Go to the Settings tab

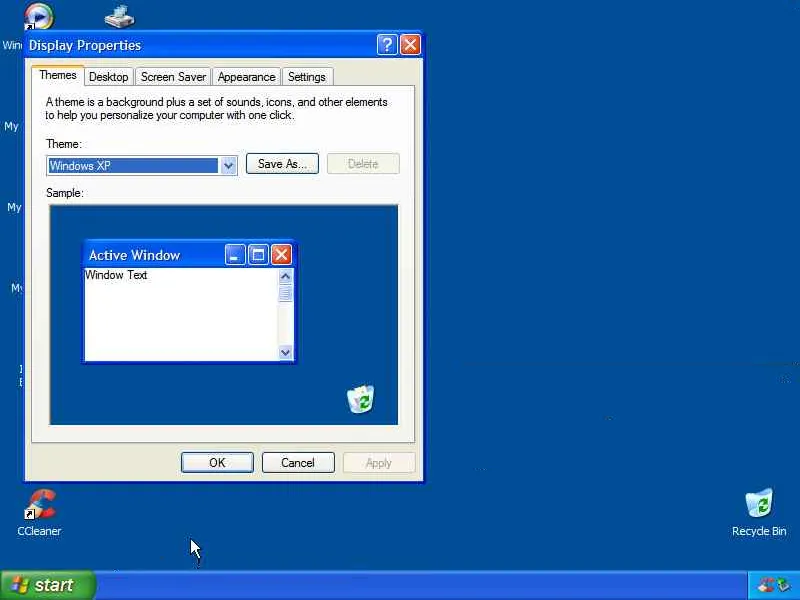pyautogui.click(x=307, y=77)
